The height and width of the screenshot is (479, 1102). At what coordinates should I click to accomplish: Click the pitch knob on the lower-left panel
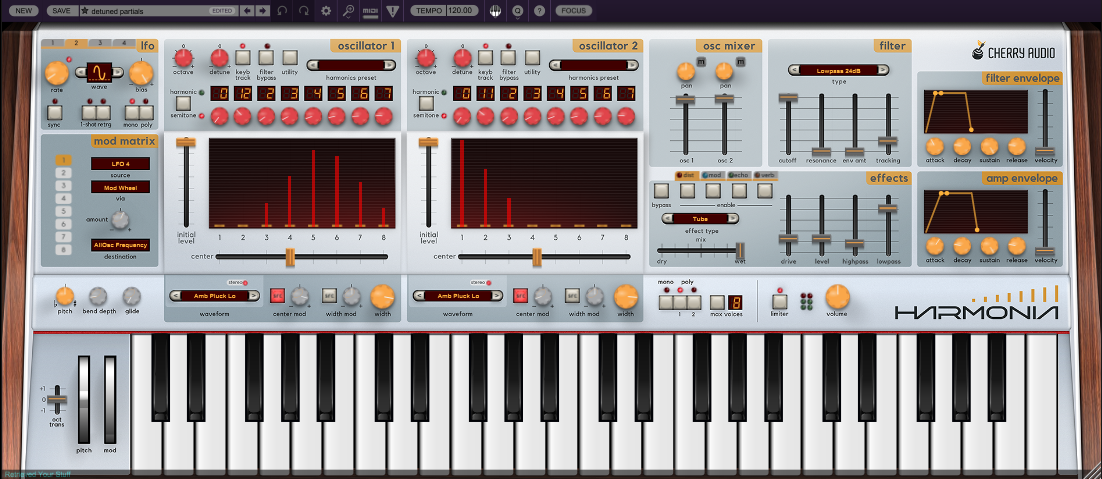pyautogui.click(x=64, y=296)
